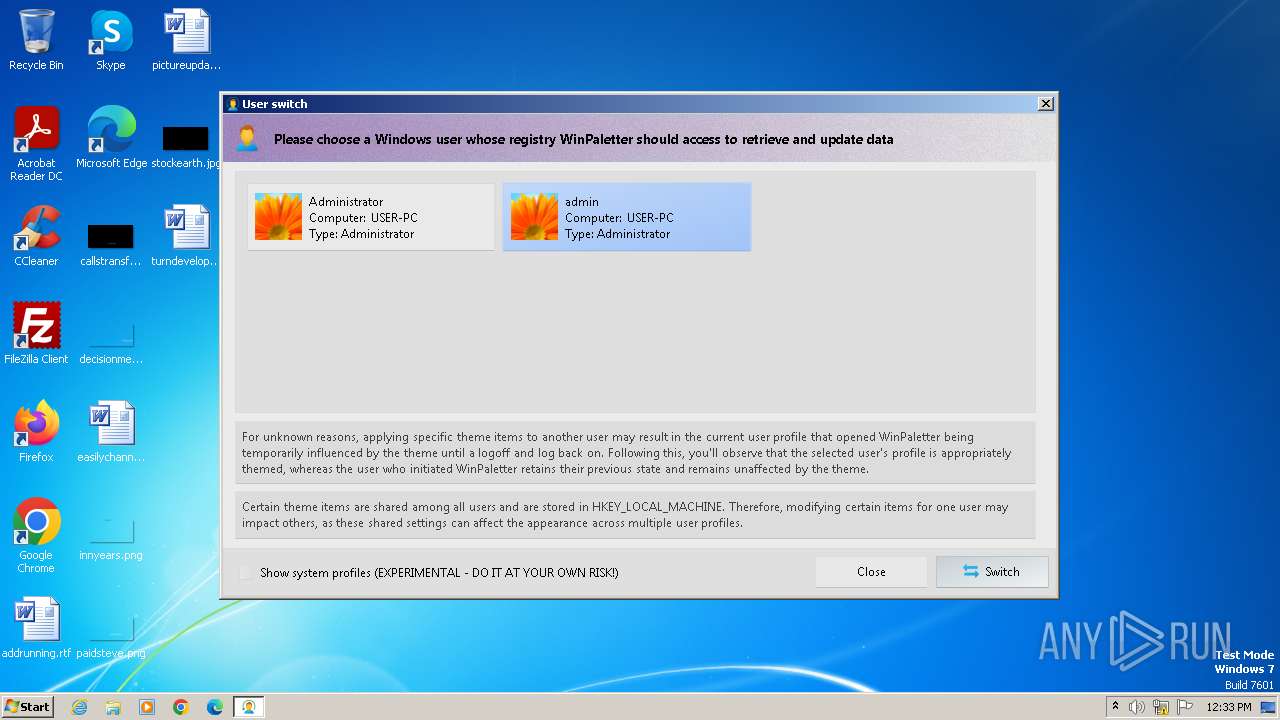
Task: Click the Show desktop button
Action: click(x=1270, y=707)
